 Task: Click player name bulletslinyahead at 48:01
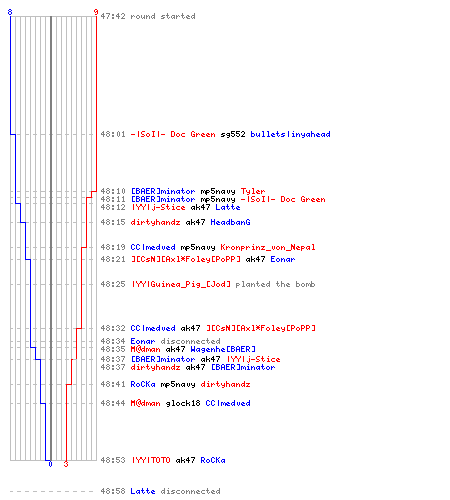pos(290,134)
